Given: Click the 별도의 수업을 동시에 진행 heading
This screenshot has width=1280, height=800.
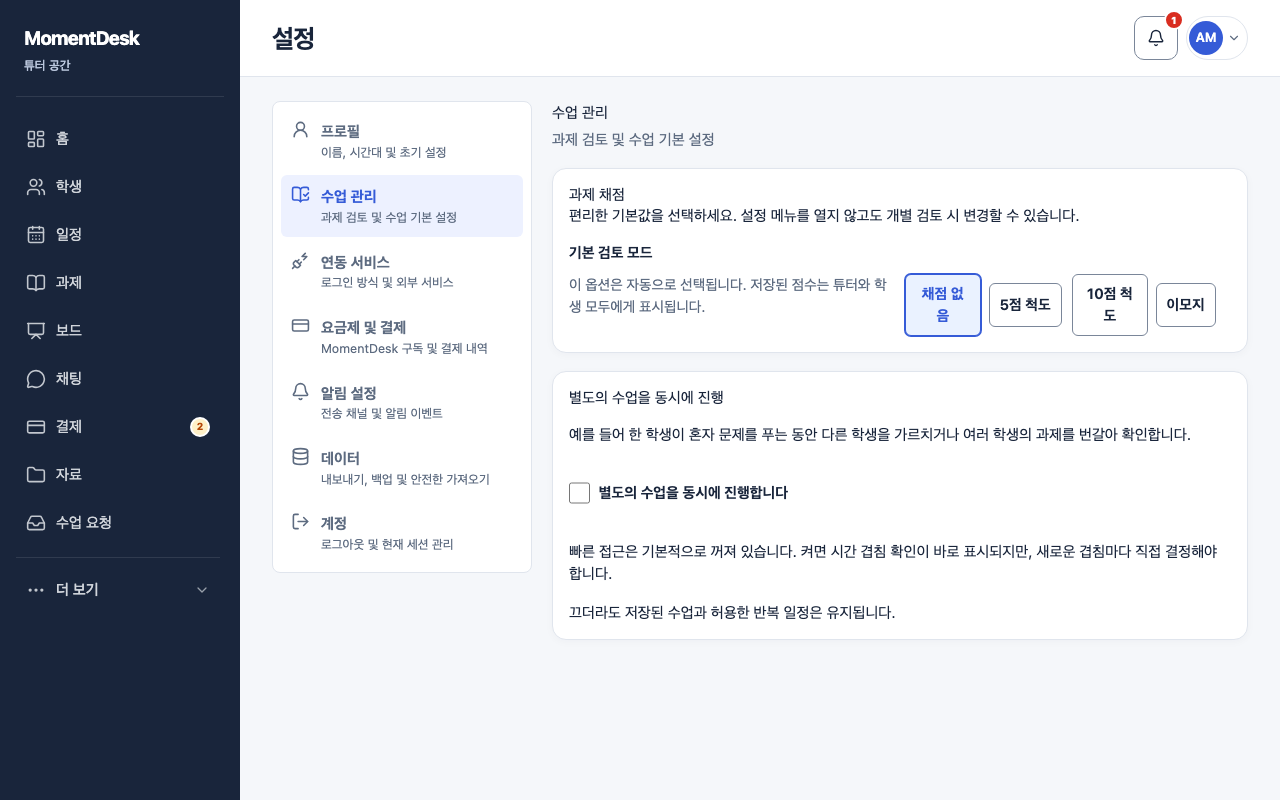Looking at the screenshot, I should (646, 397).
